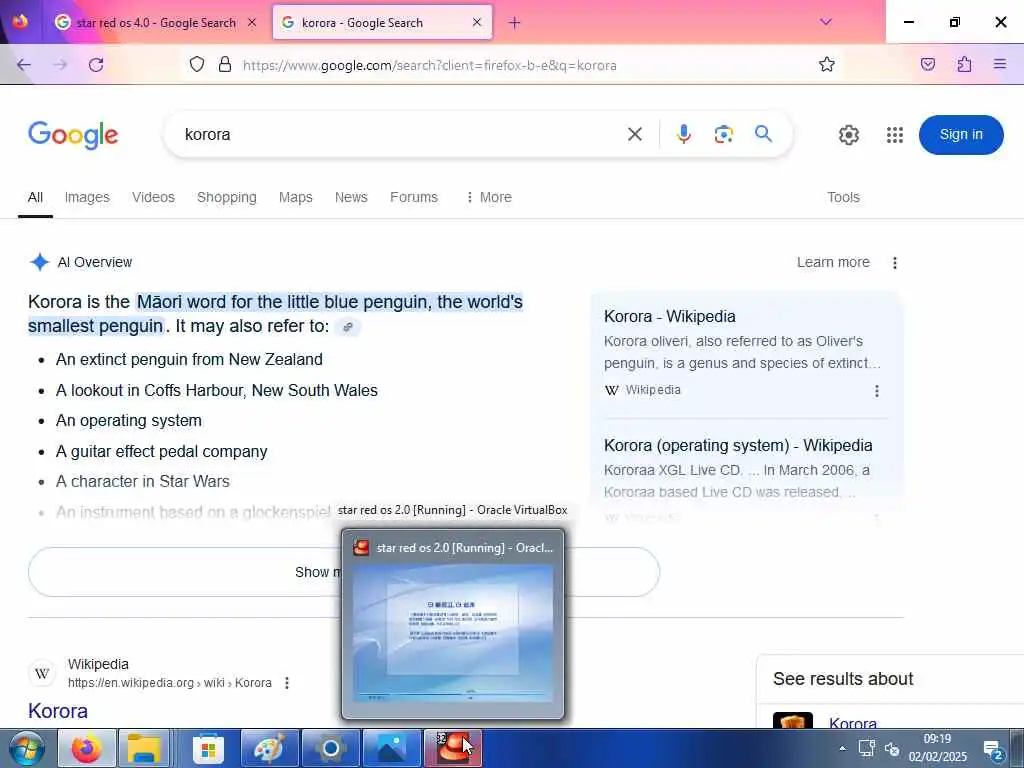Click the Windows Start orb
Screen dimensions: 1024x768
point(27,748)
